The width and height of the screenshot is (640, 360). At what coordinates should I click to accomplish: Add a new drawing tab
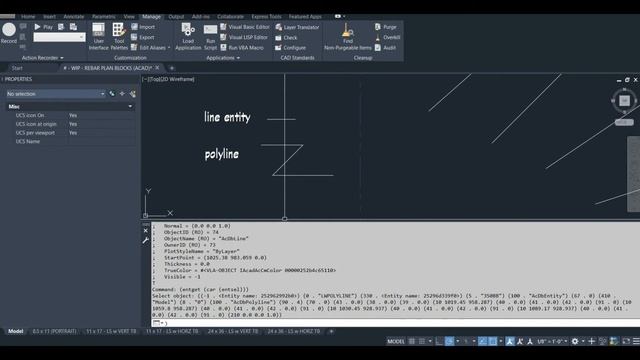[172, 68]
